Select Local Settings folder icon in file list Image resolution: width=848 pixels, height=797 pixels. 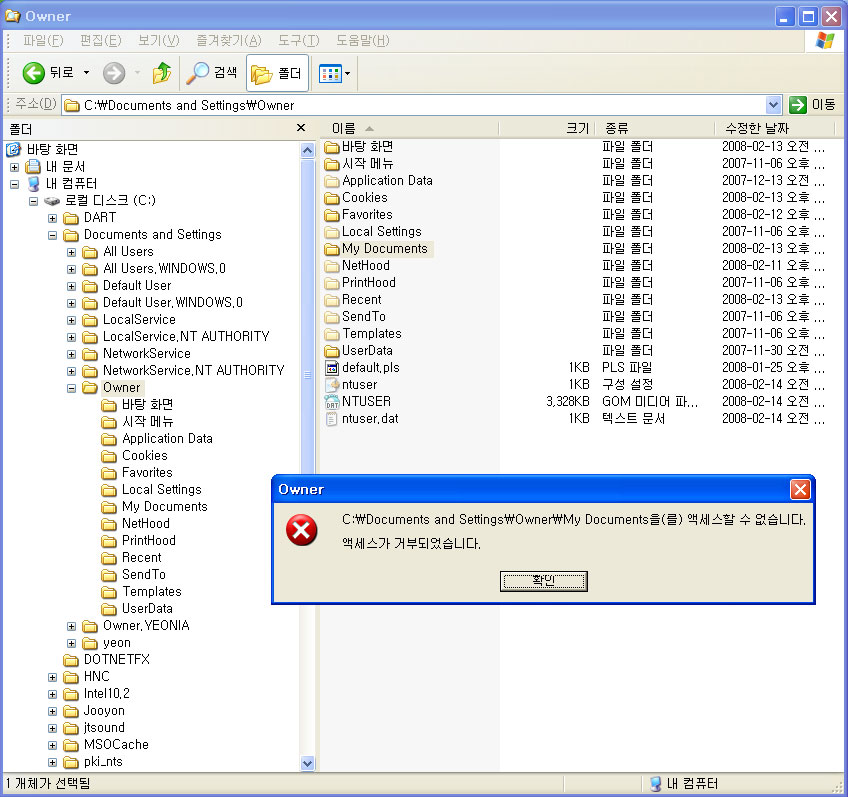click(332, 232)
